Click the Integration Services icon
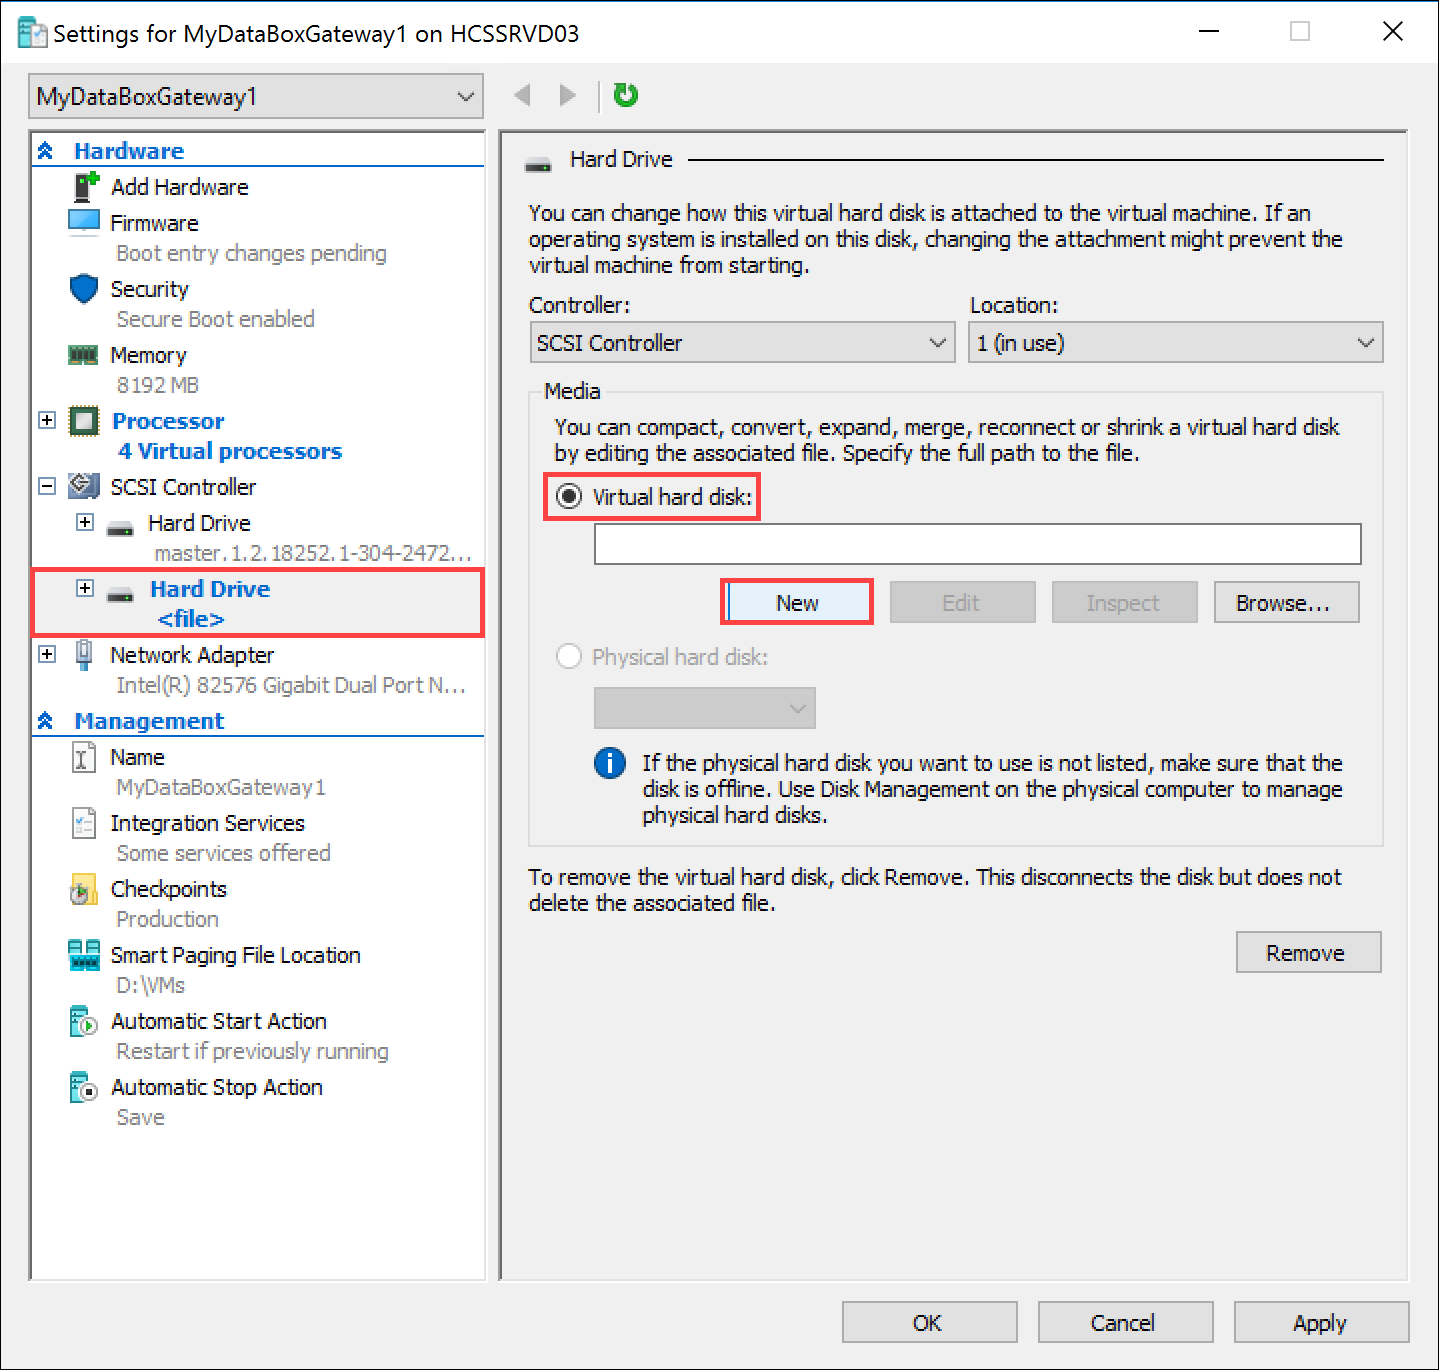The width and height of the screenshot is (1439, 1370). pyautogui.click(x=84, y=823)
